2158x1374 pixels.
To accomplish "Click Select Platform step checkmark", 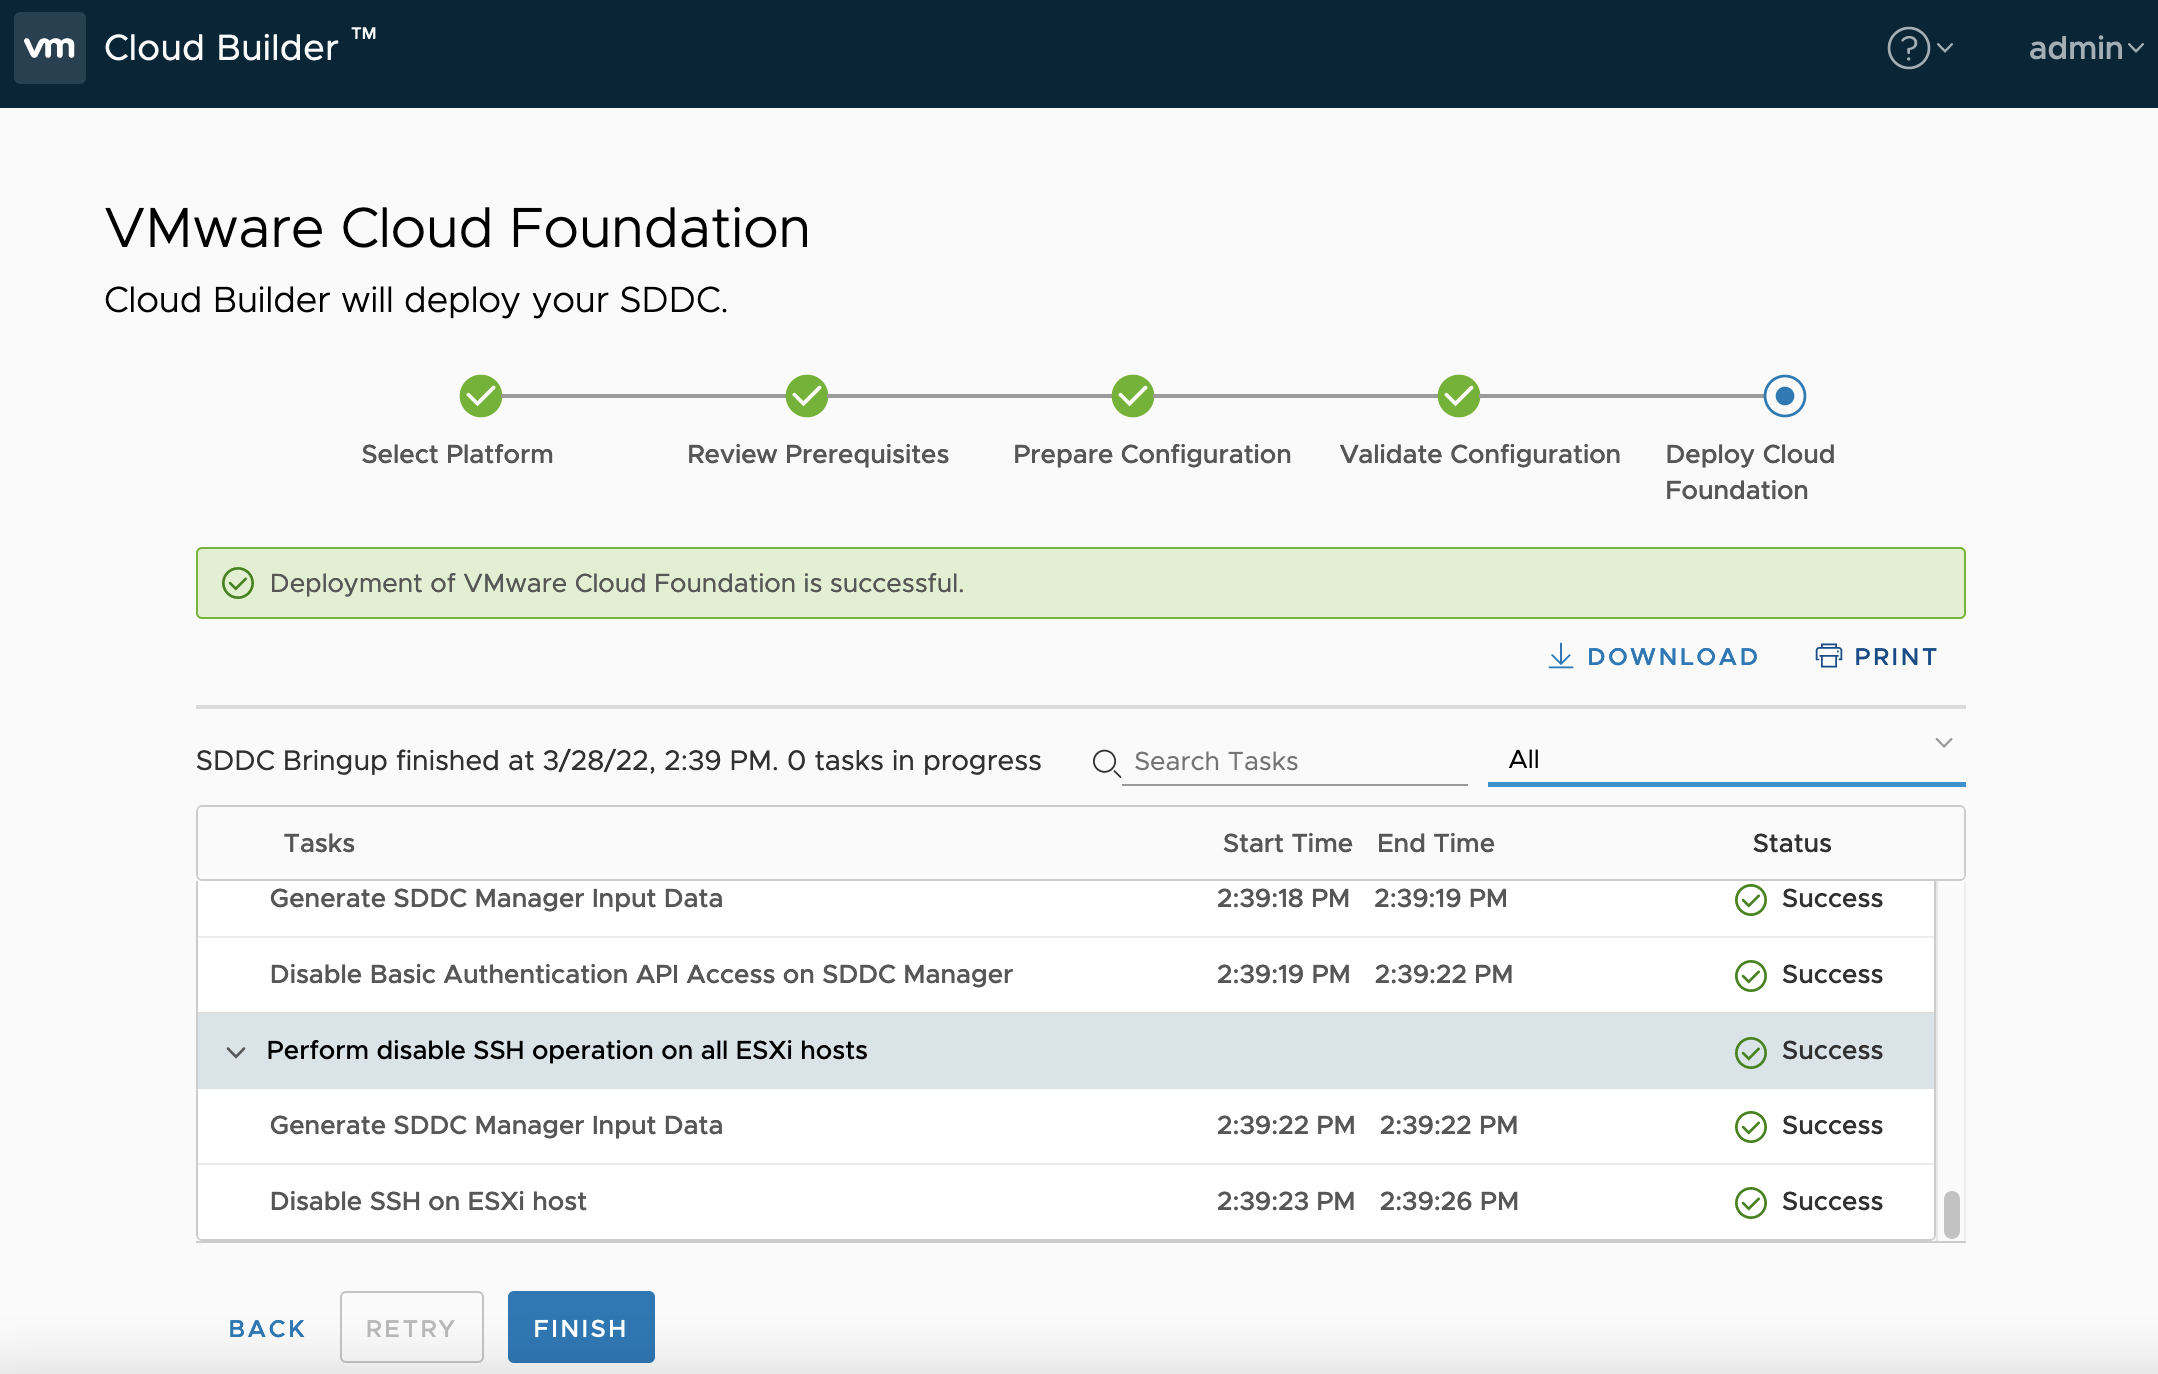I will (x=481, y=396).
